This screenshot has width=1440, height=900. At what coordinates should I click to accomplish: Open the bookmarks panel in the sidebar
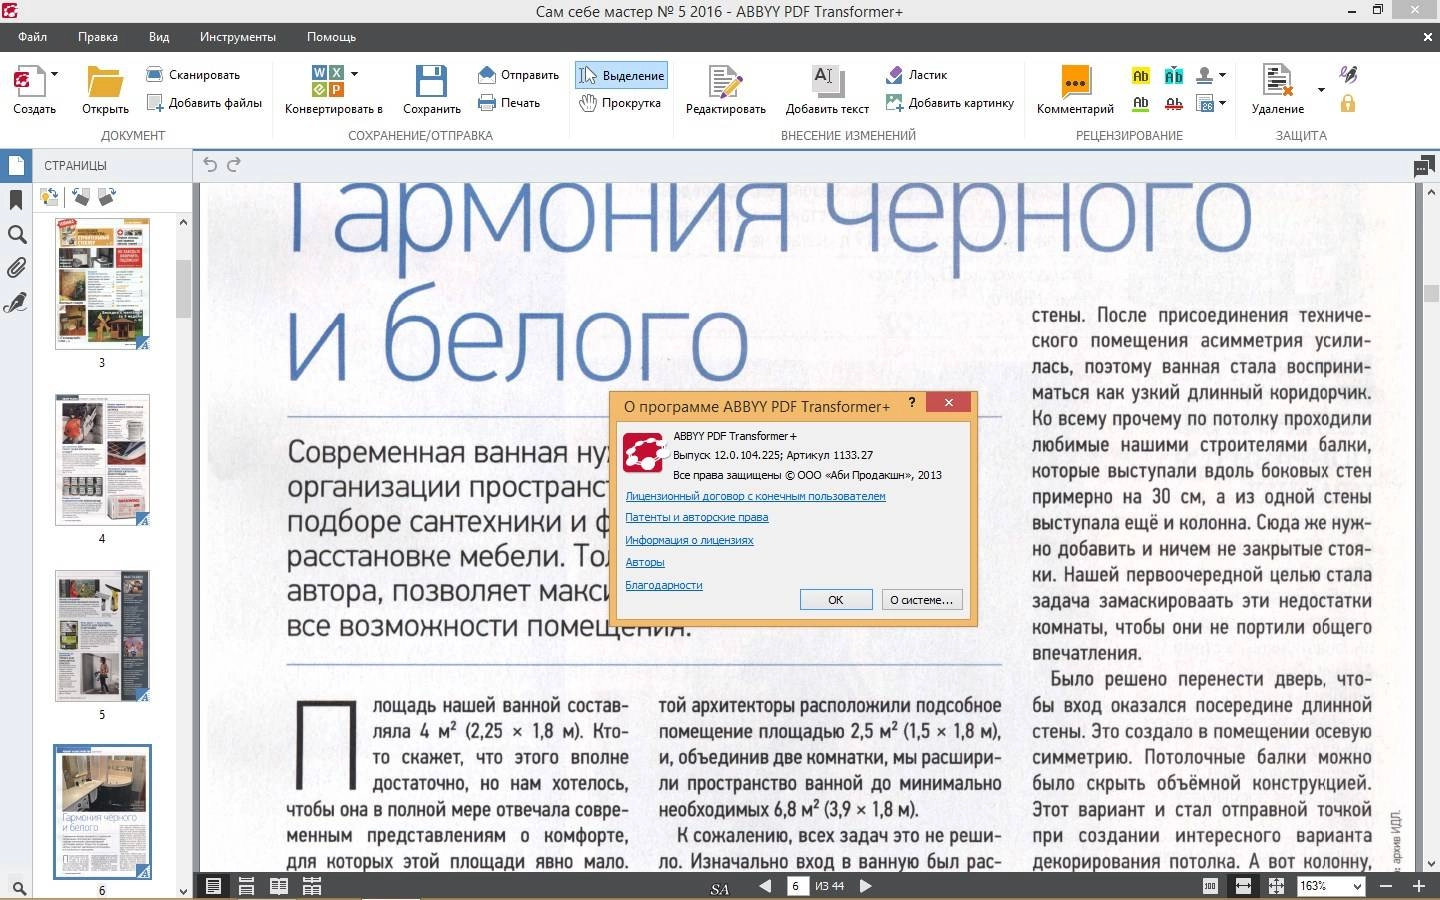pyautogui.click(x=16, y=200)
